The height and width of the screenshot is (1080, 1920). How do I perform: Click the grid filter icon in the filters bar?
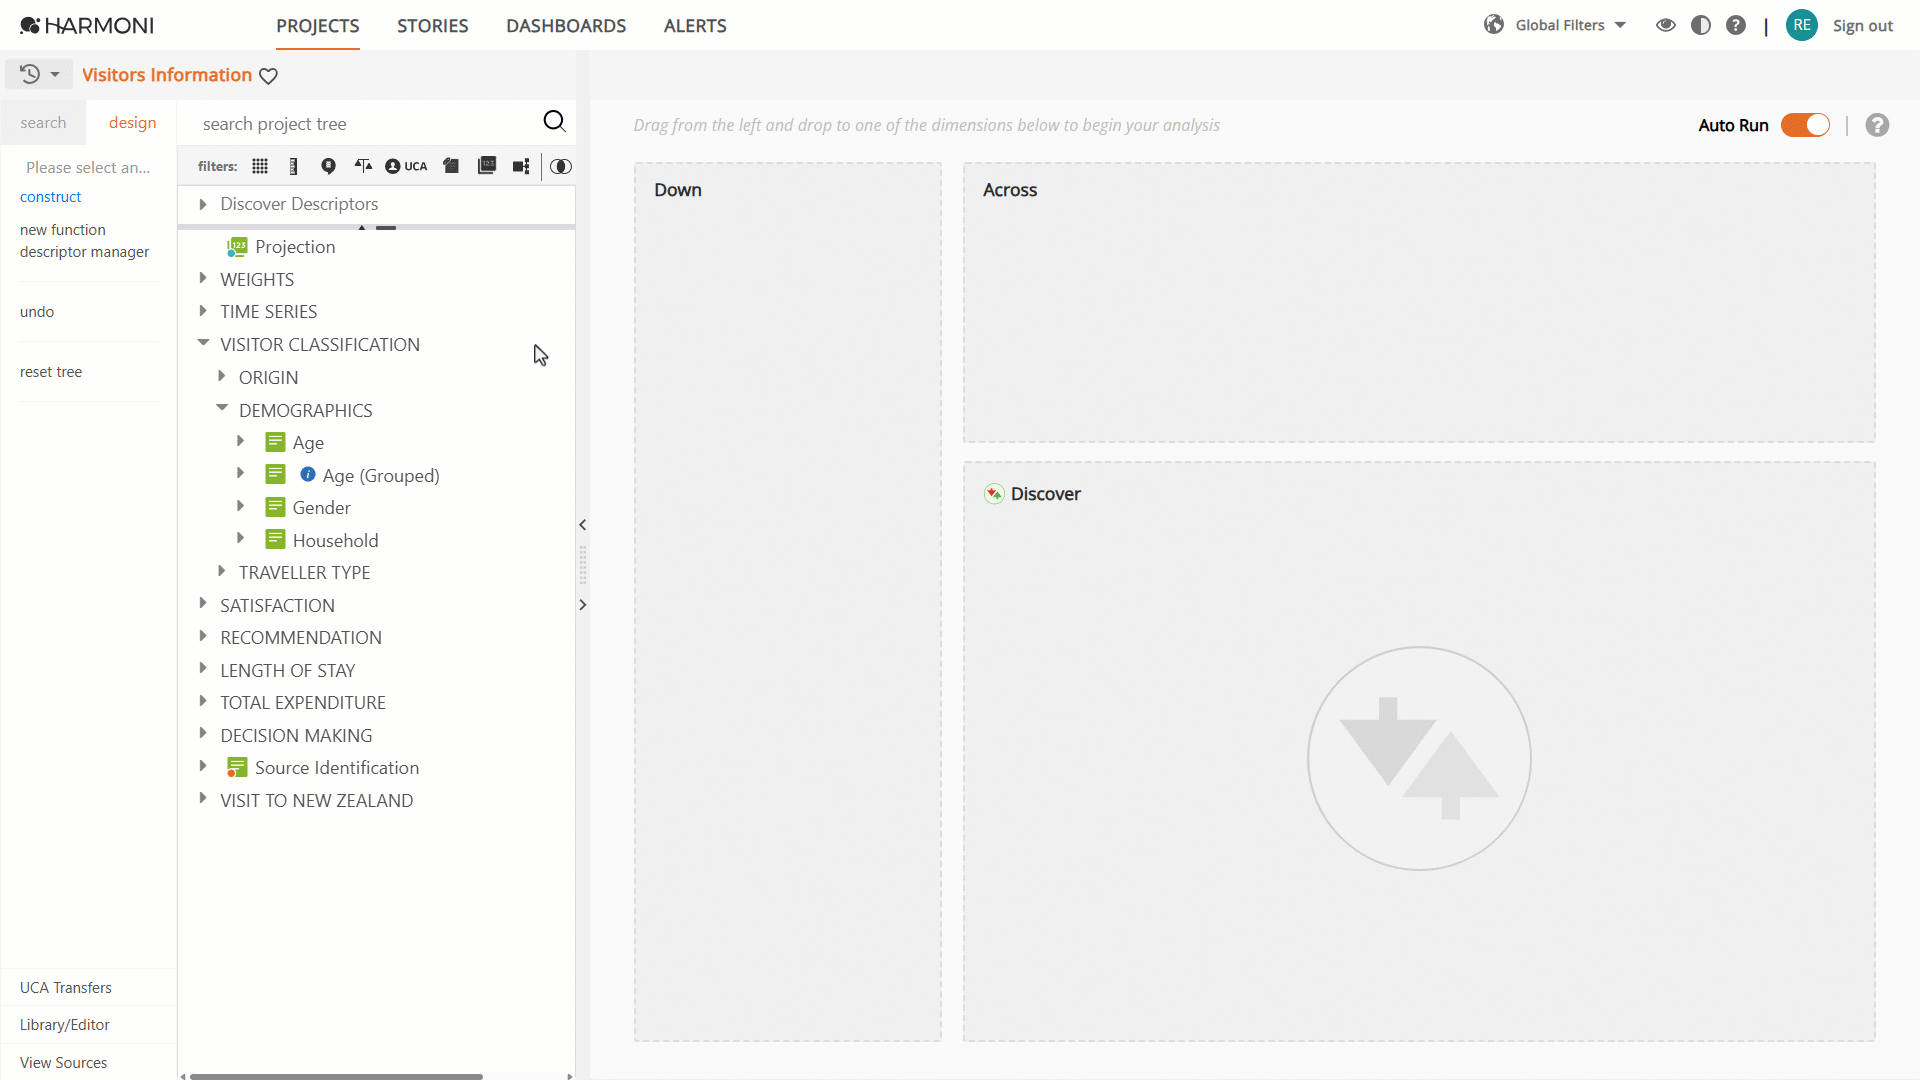point(260,166)
